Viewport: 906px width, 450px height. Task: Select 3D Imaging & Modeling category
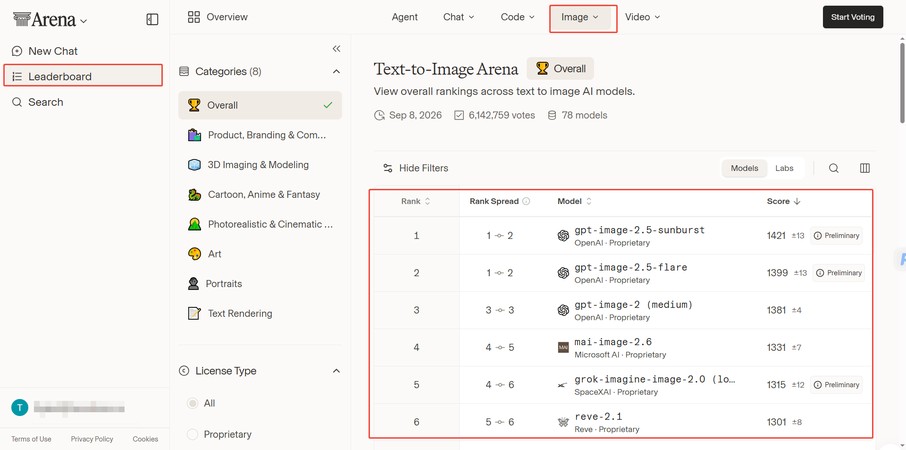click(x=260, y=165)
